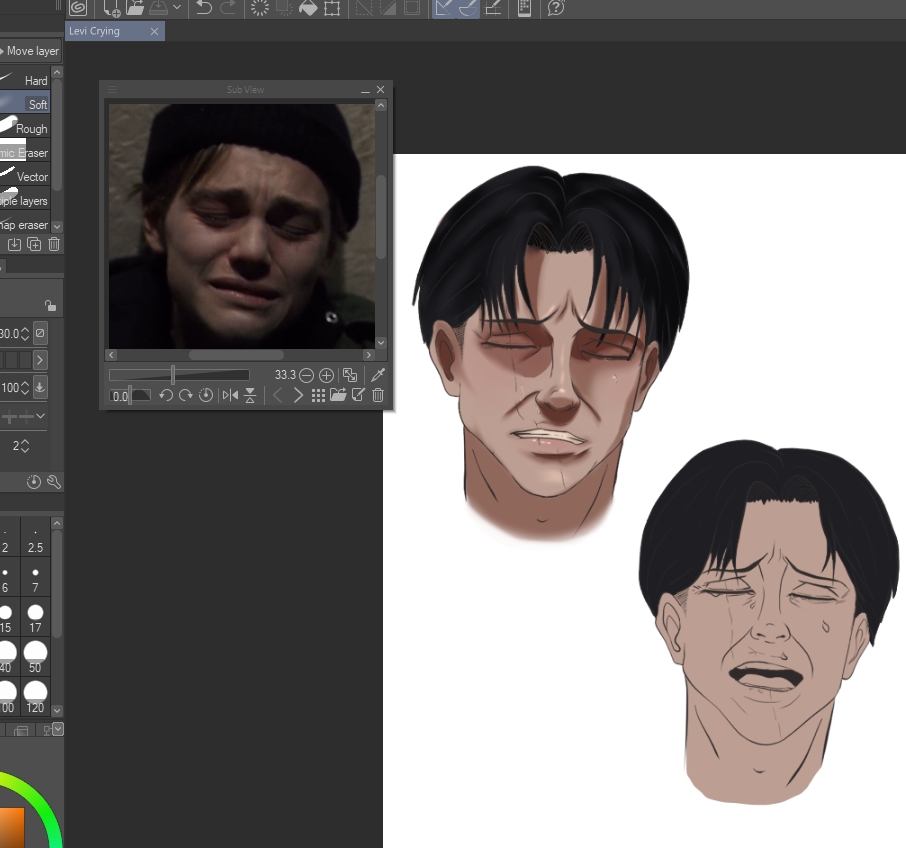This screenshot has height=848, width=906.
Task: Delete the image from Sub View
Action: pyautogui.click(x=378, y=396)
